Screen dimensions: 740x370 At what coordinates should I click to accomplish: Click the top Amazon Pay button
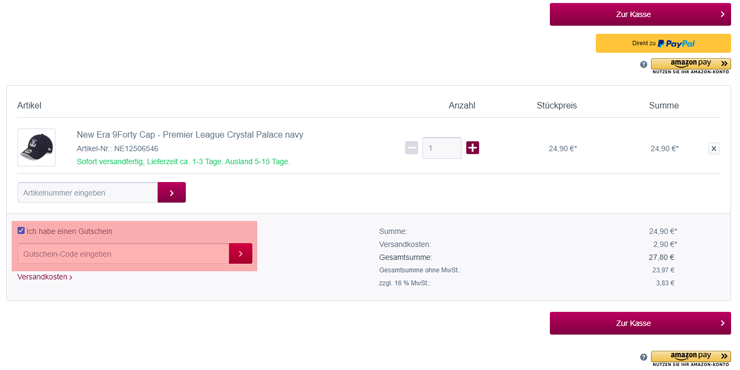(x=691, y=64)
